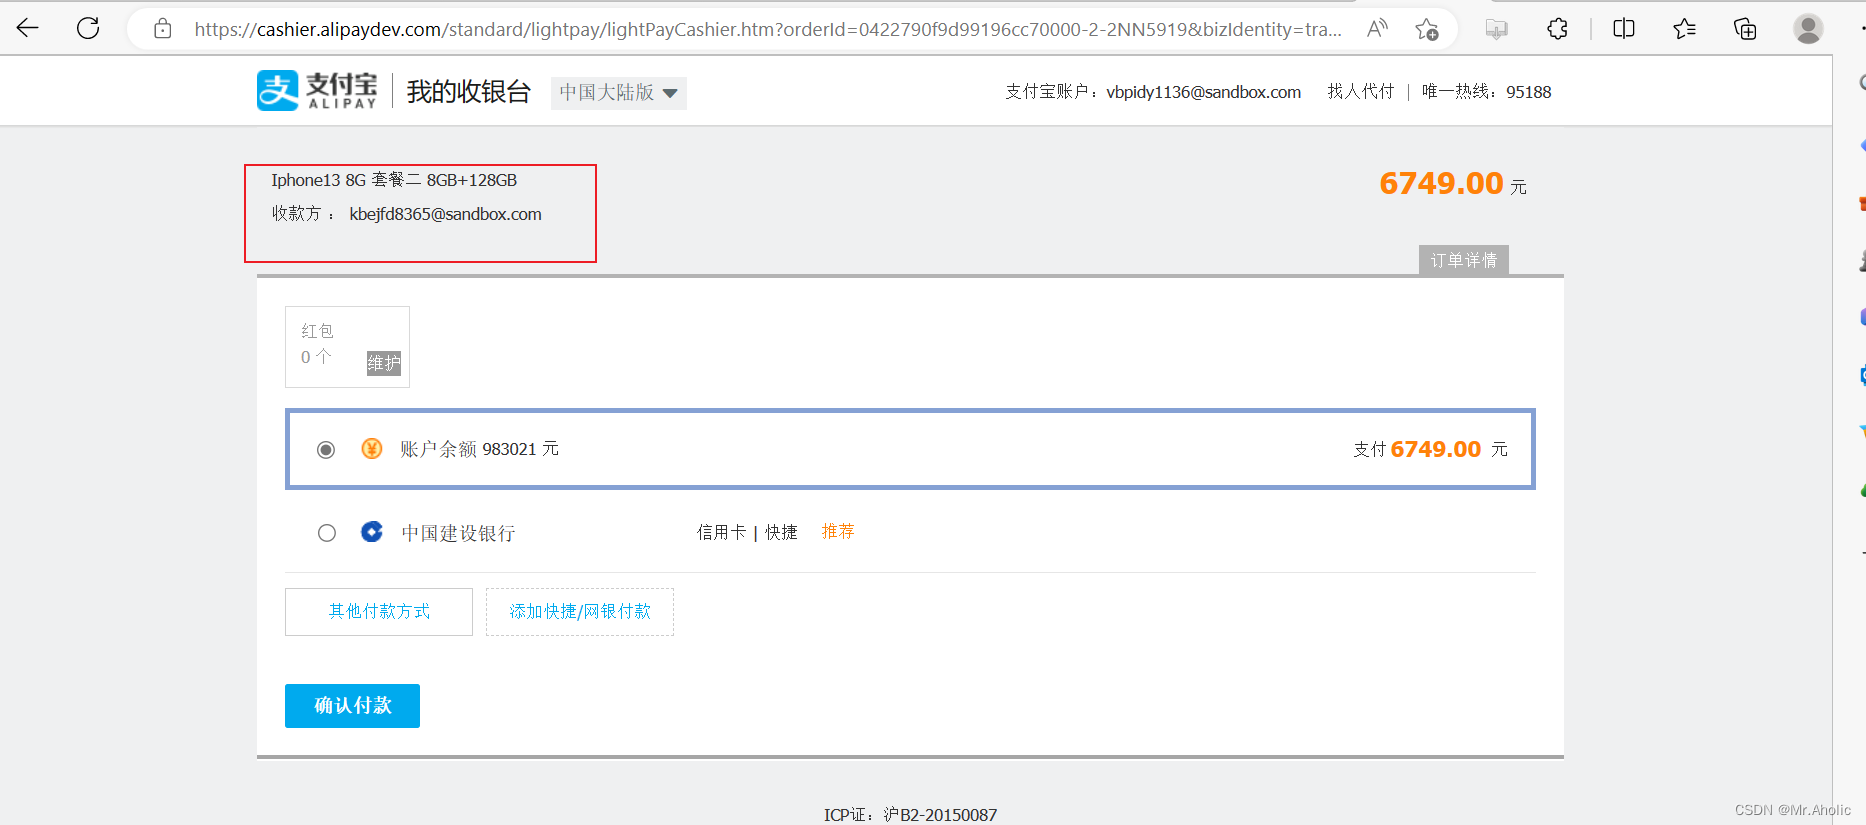Image resolution: width=1866 pixels, height=825 pixels.
Task: Toggle split screen view icon
Action: pyautogui.click(x=1624, y=29)
